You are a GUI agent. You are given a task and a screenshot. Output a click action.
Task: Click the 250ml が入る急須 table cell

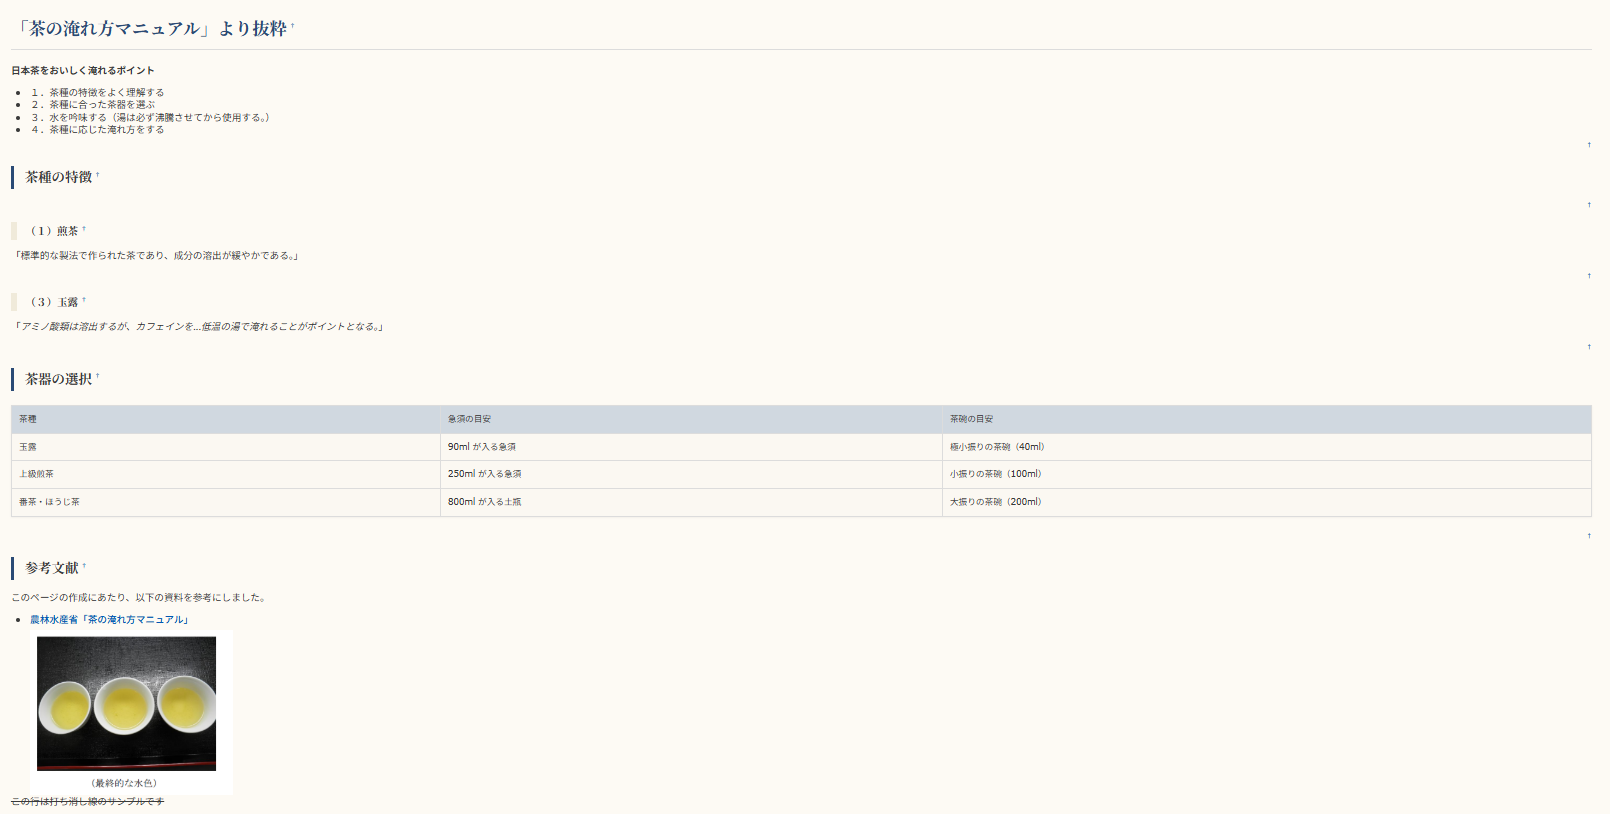point(485,474)
